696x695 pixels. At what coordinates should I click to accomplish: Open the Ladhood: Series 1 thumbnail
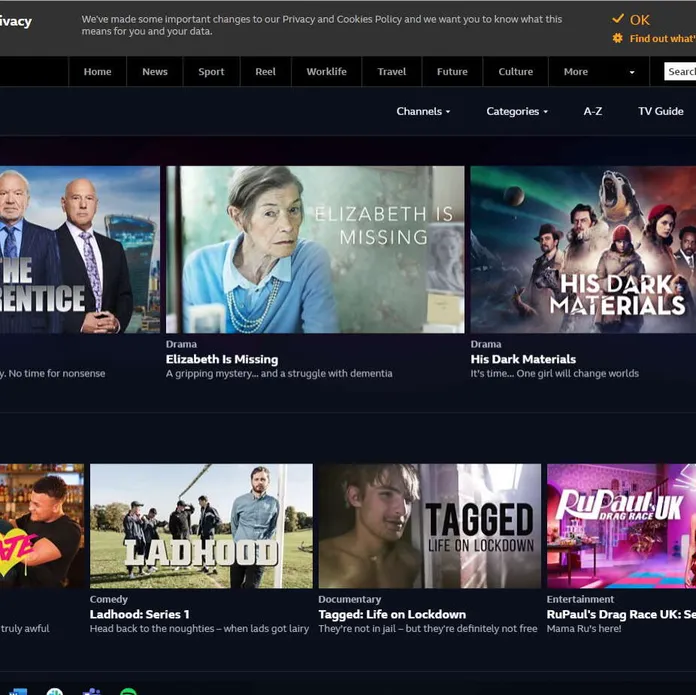(201, 525)
